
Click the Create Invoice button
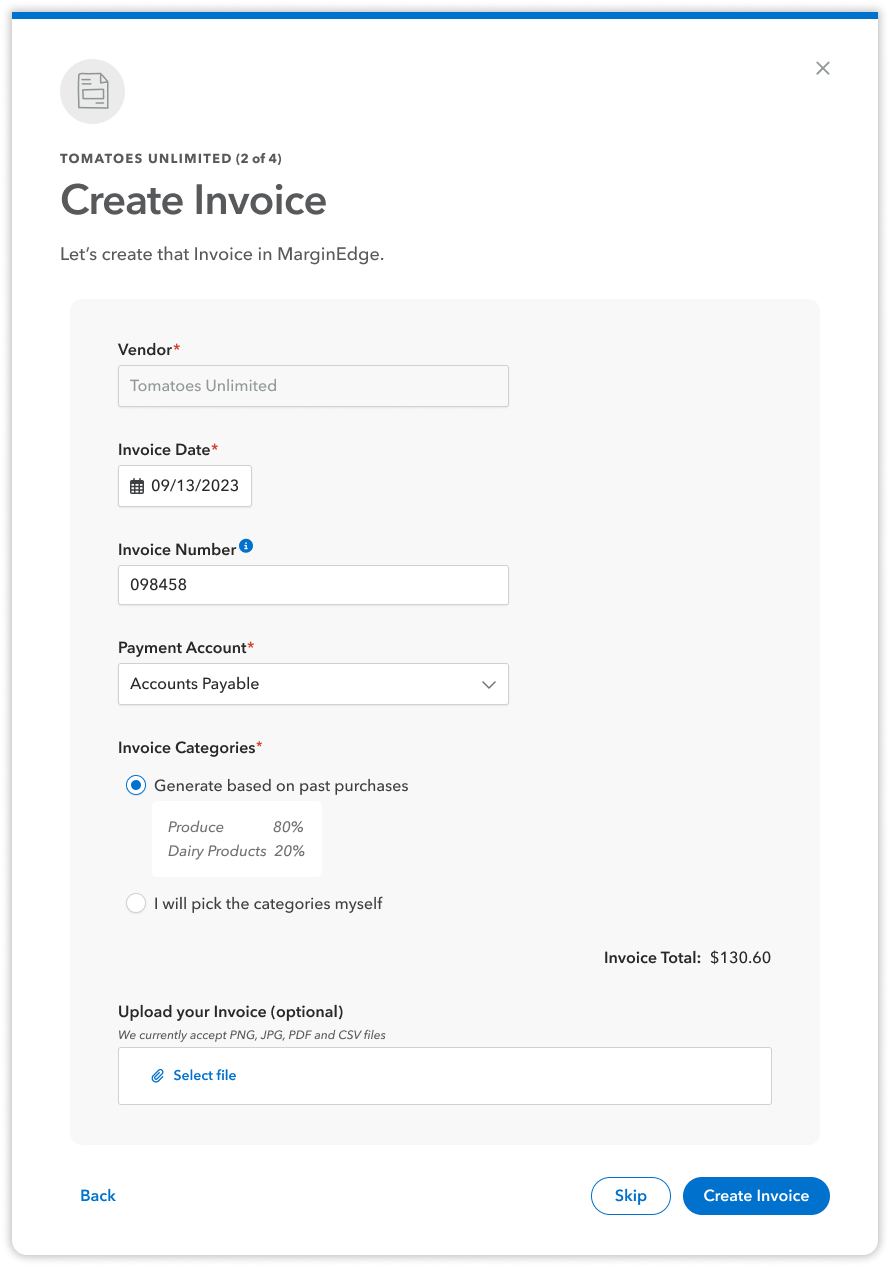tap(756, 1196)
